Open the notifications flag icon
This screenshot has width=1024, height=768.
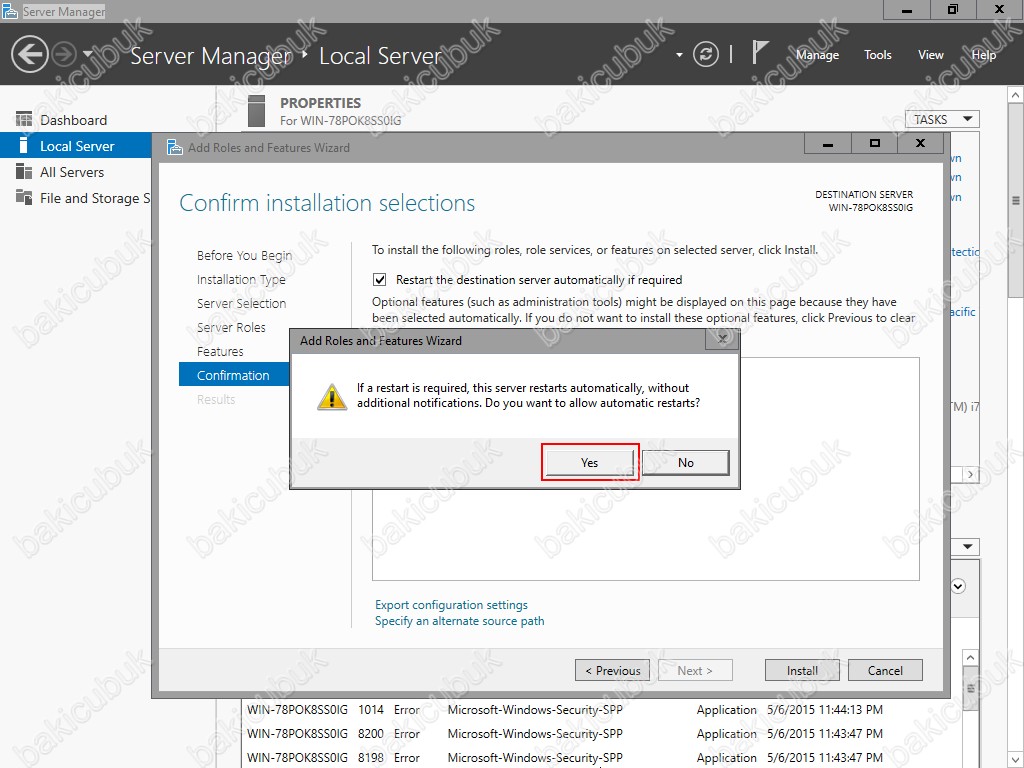(x=758, y=52)
